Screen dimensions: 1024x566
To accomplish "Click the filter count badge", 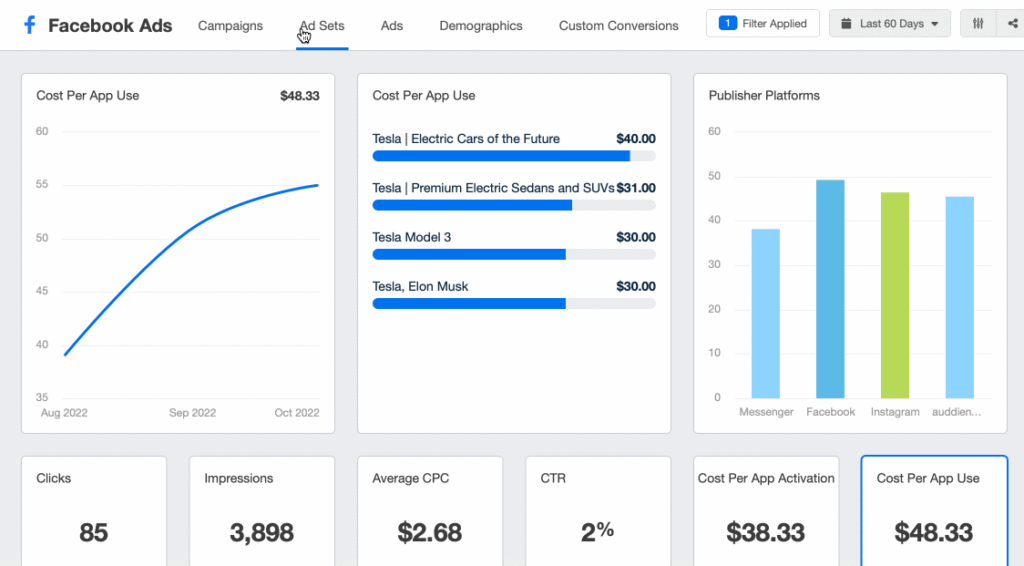I will click(x=728, y=24).
